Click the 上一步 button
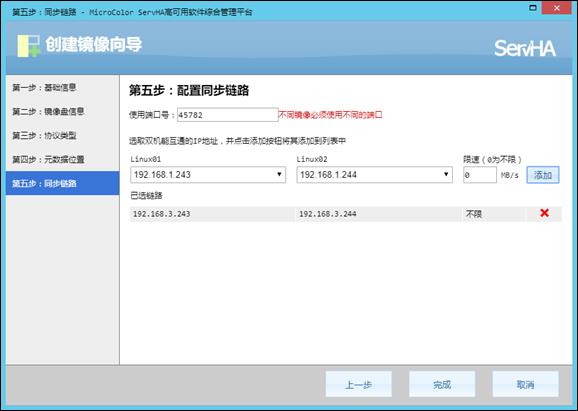The width and height of the screenshot is (578, 411). pyautogui.click(x=359, y=384)
